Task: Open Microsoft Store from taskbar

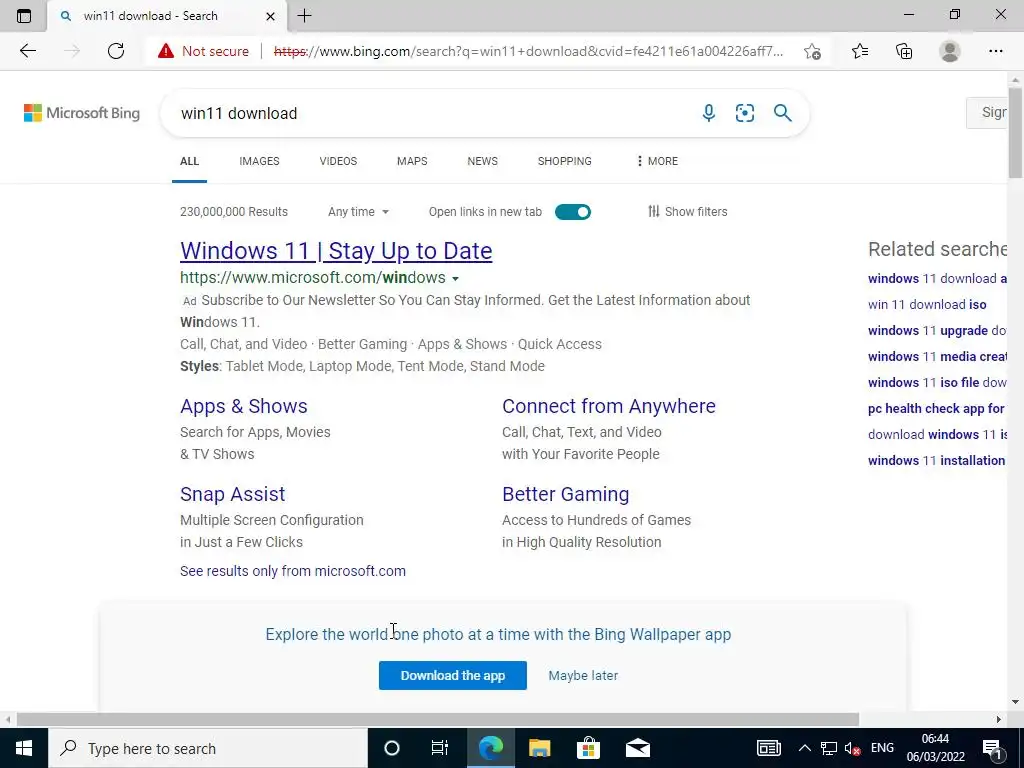Action: [588, 748]
